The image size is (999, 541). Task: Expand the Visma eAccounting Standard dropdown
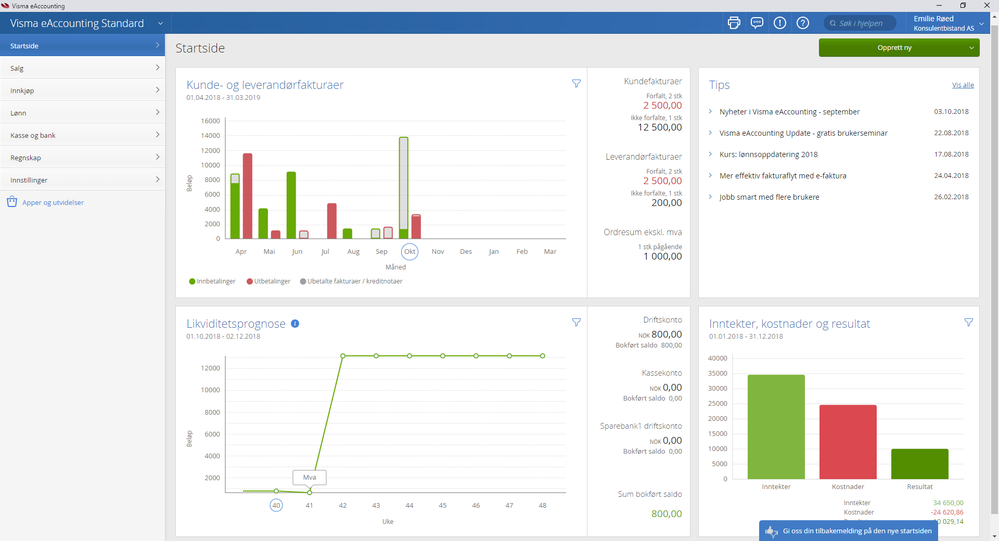point(160,23)
